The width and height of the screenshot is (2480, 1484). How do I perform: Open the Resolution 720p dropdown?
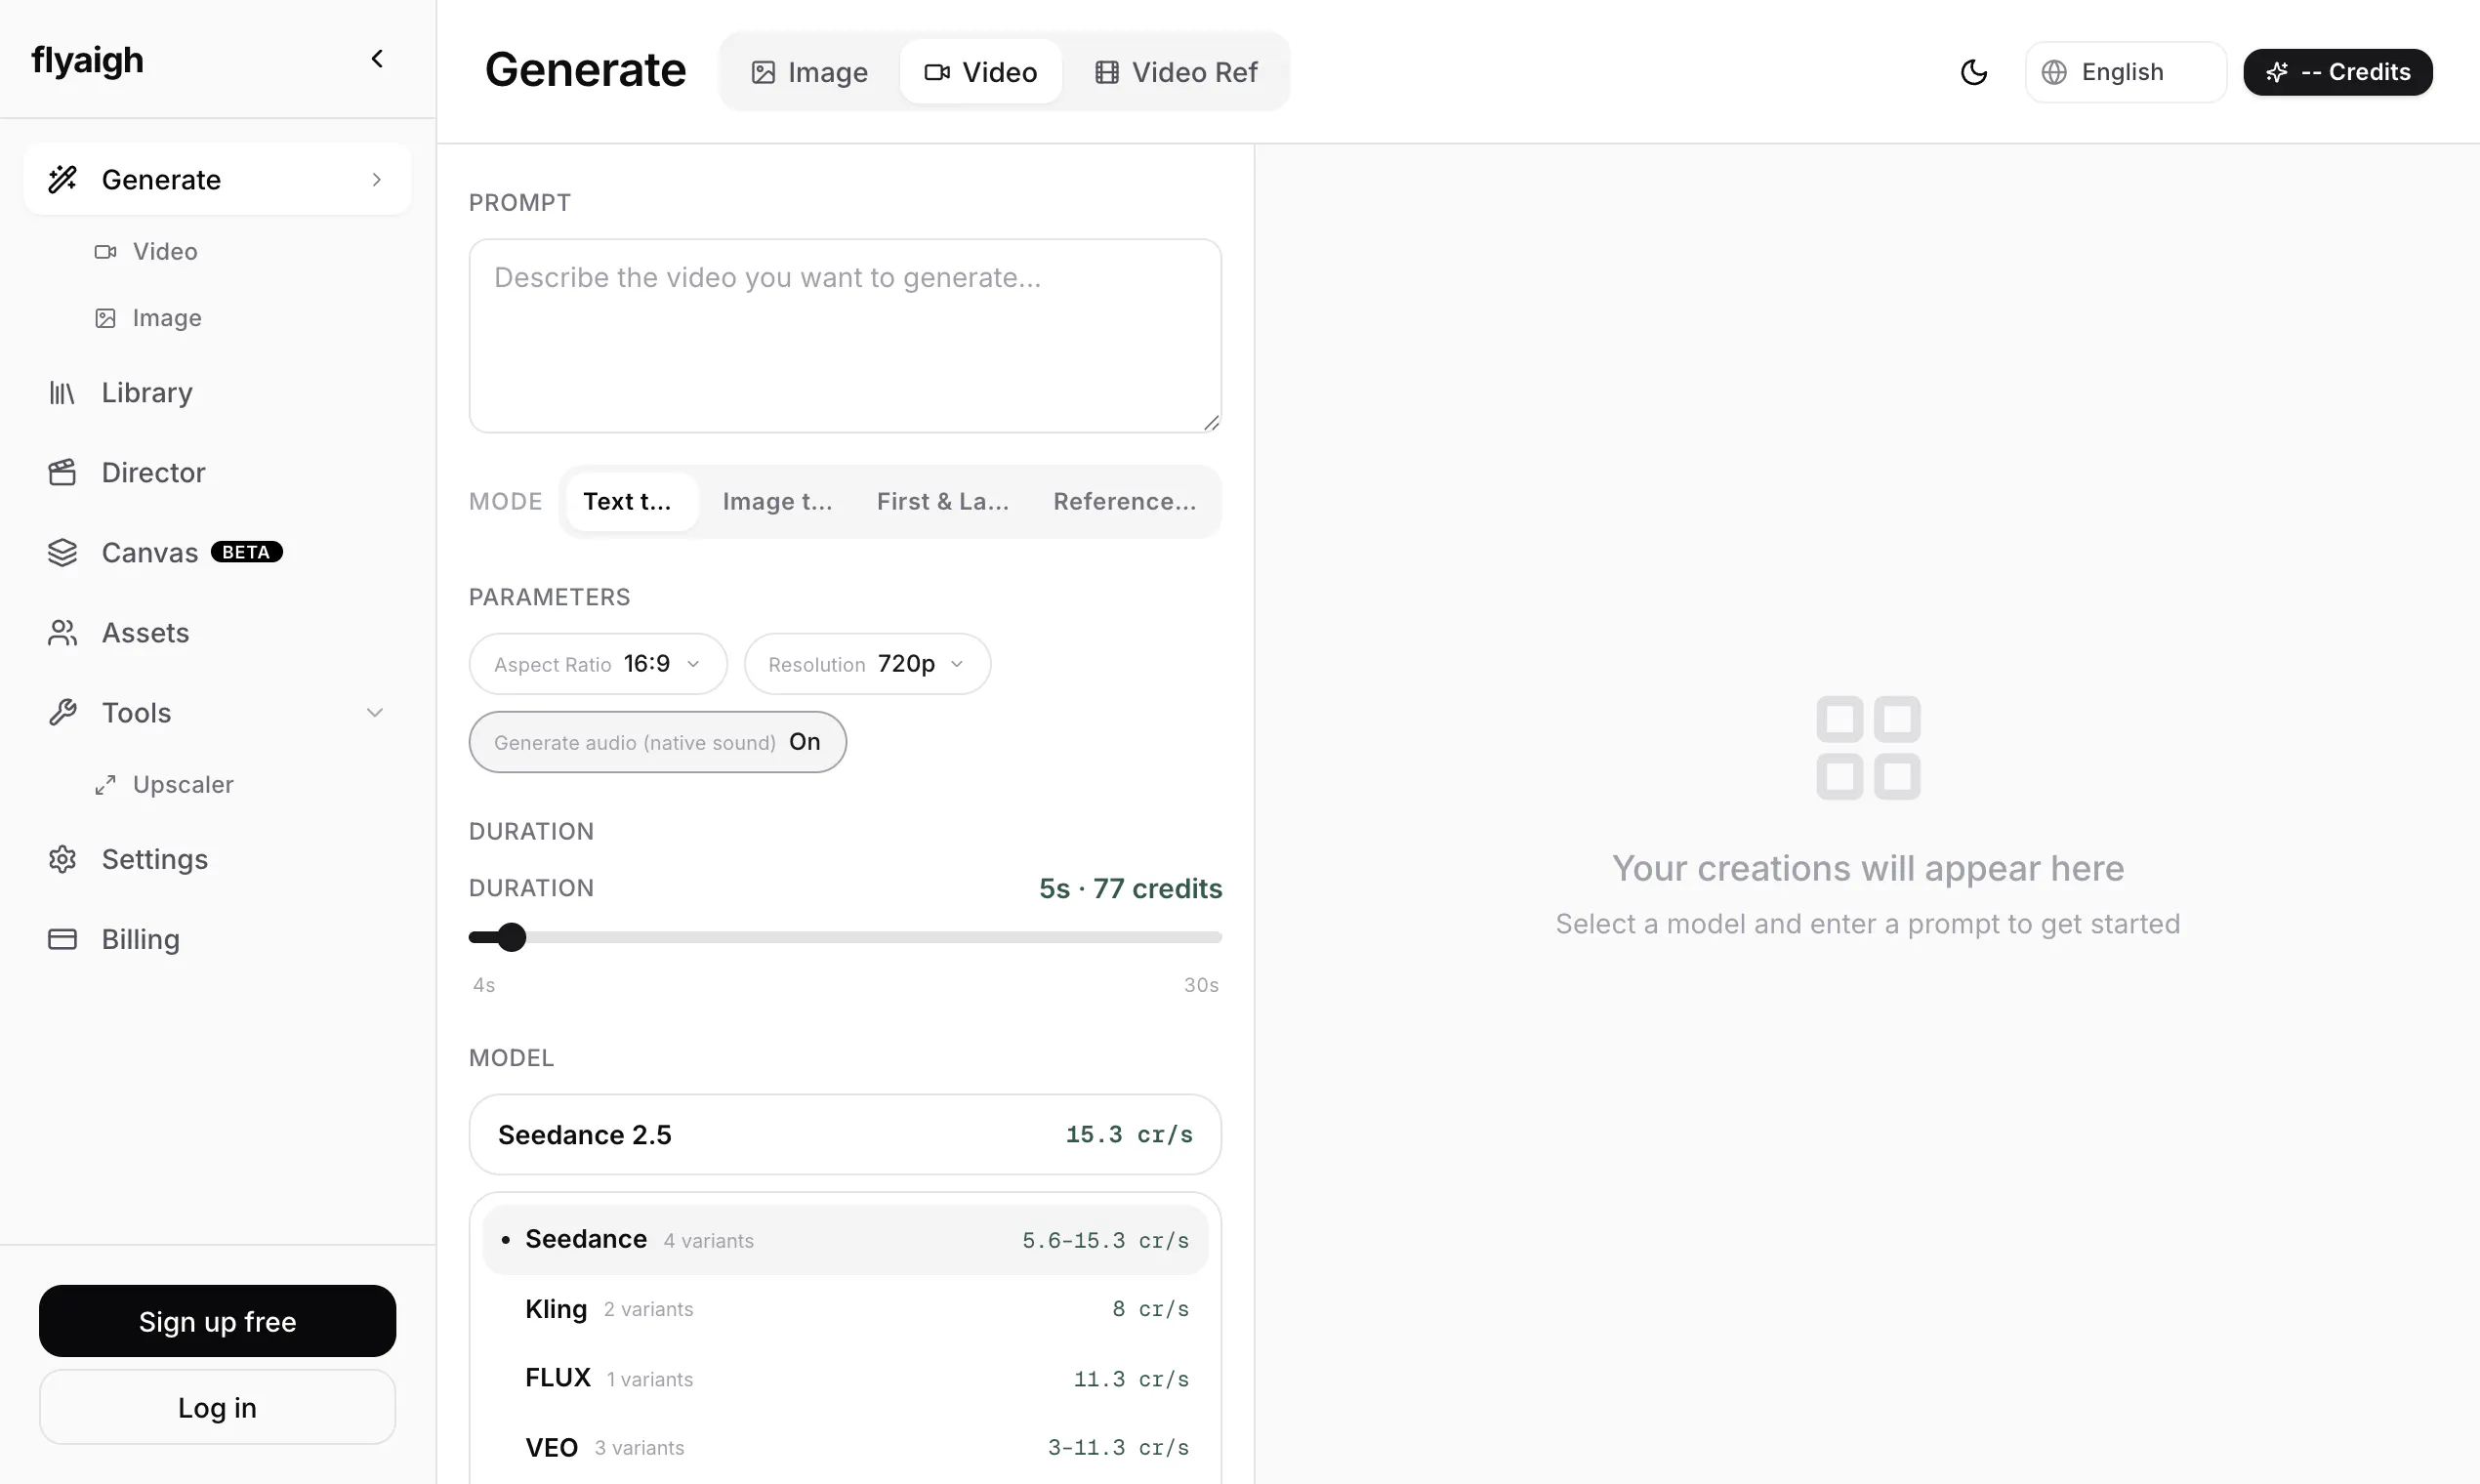[x=866, y=664]
